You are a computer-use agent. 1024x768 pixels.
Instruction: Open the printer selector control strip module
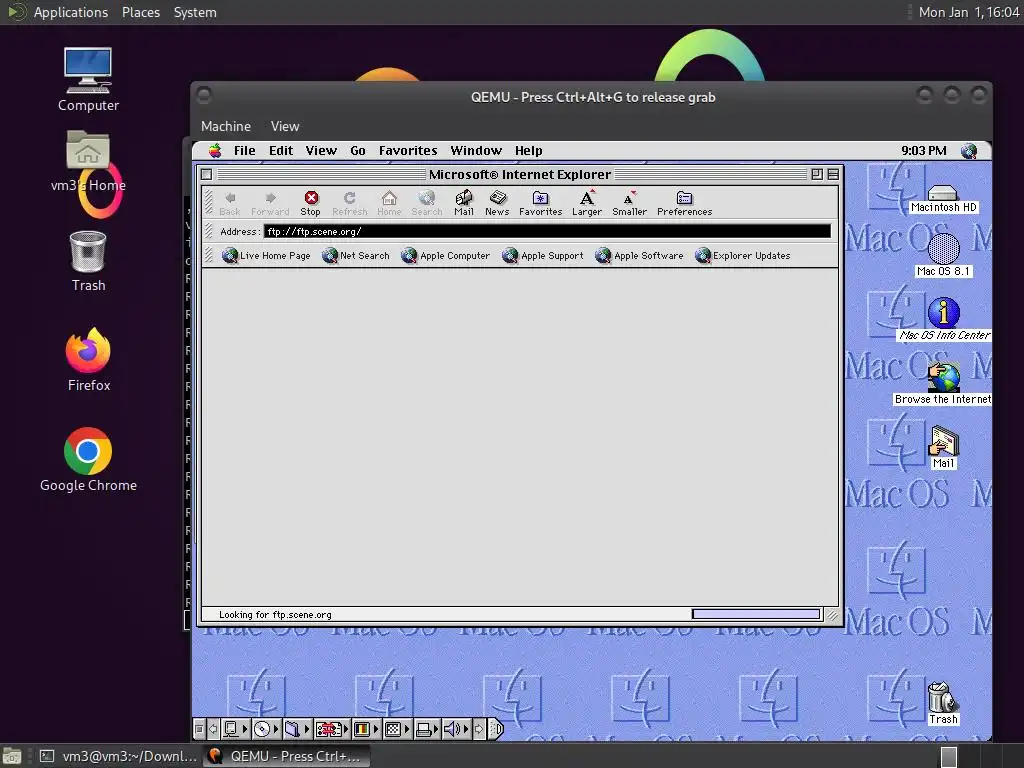(x=427, y=729)
